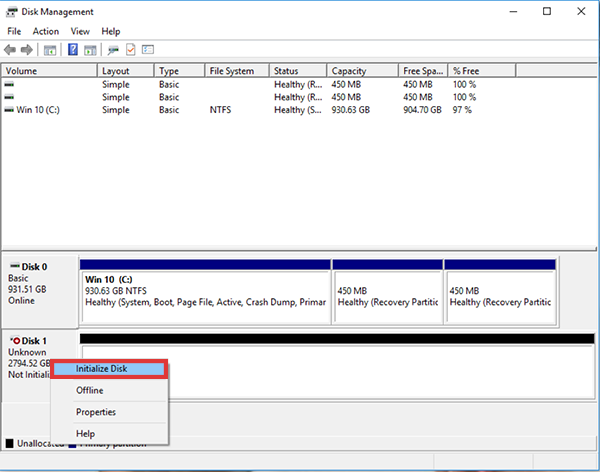Select the middle 450 MB recovery partition block

coord(388,292)
